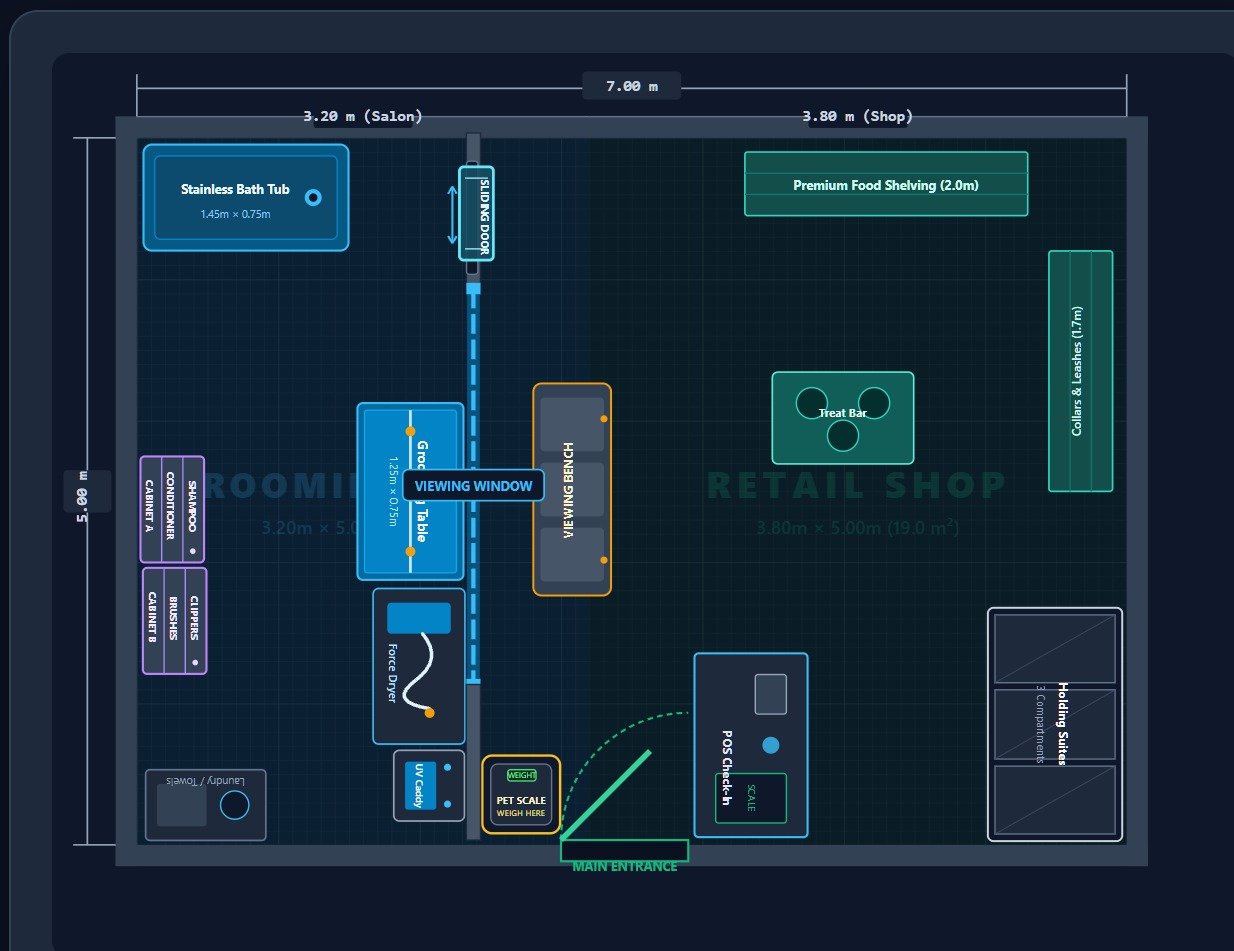The height and width of the screenshot is (951, 1234).
Task: Select the Sliding Door element
Action: (x=476, y=213)
